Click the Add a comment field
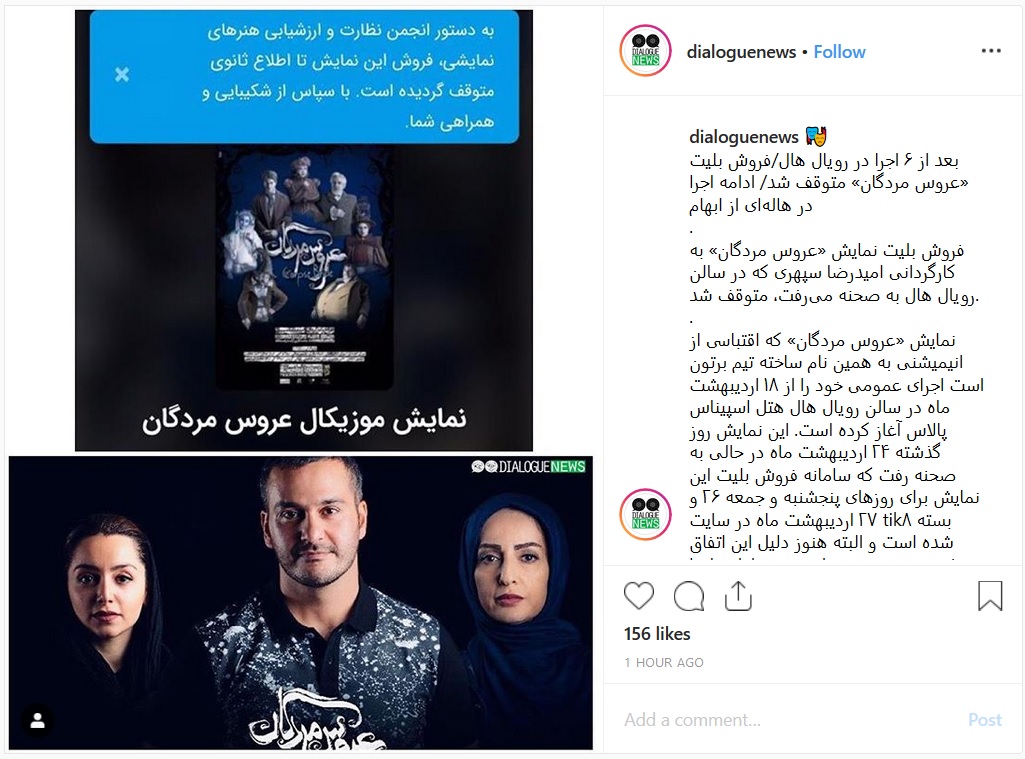This screenshot has width=1025, height=759. tap(791, 720)
